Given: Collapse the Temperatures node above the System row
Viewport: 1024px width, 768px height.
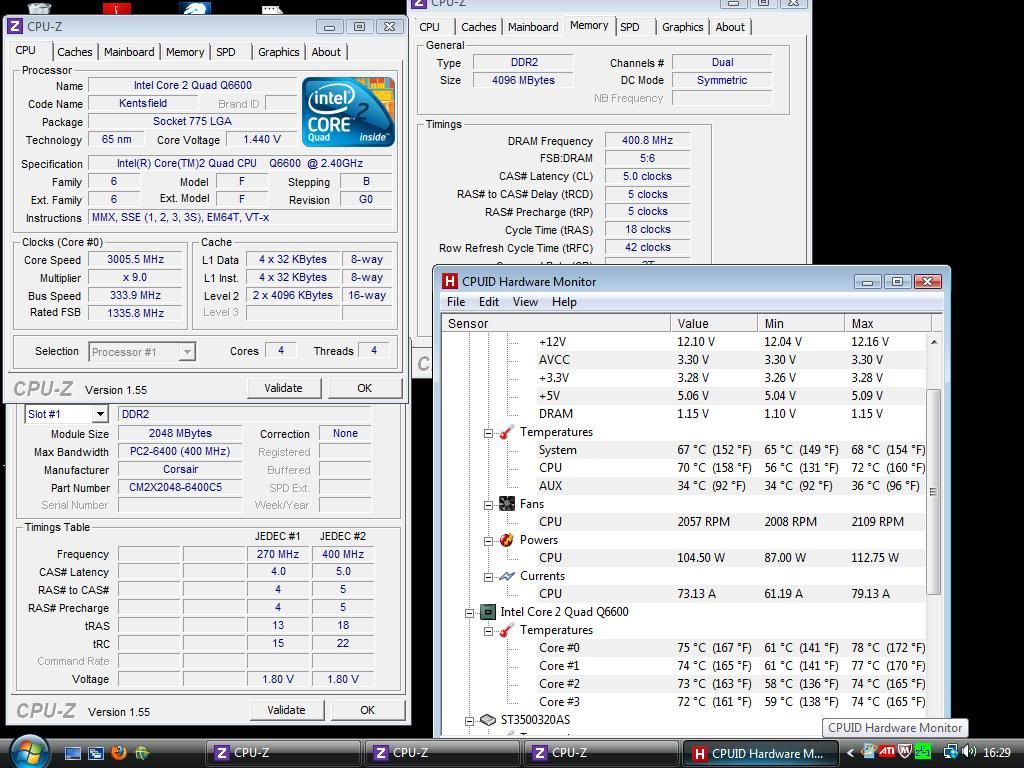Looking at the screenshot, I should [488, 433].
